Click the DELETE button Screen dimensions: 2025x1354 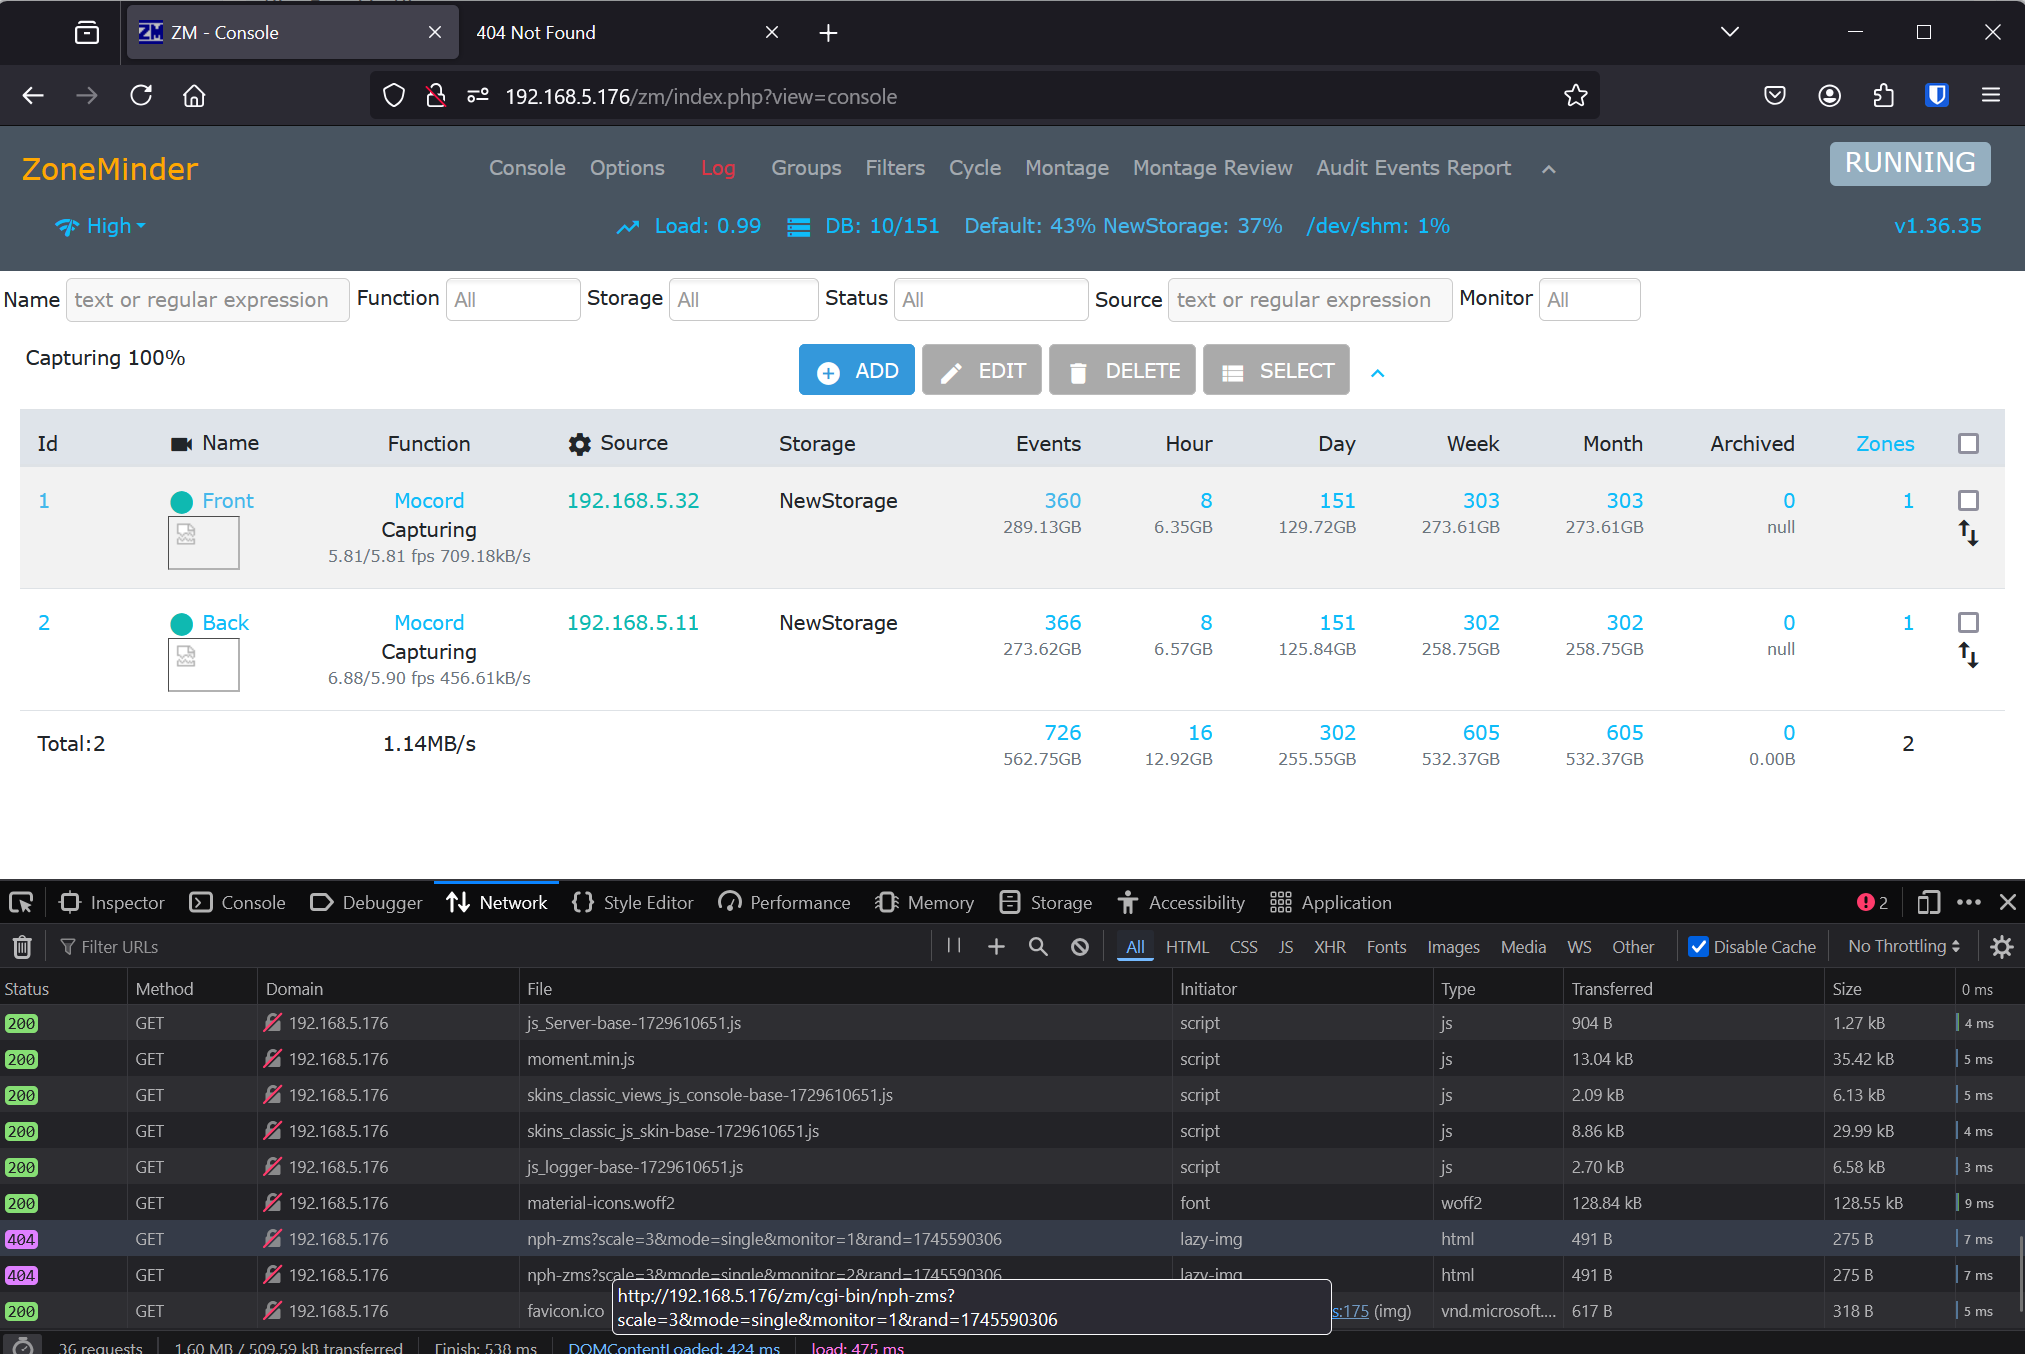1123,370
